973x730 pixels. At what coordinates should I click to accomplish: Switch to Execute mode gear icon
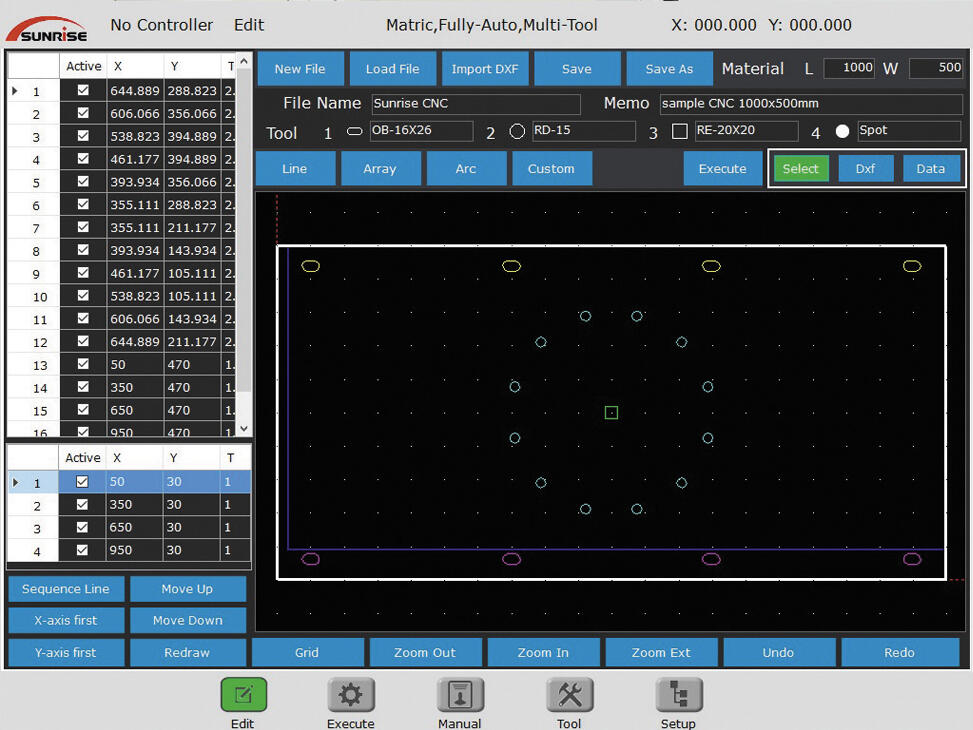(x=351, y=695)
